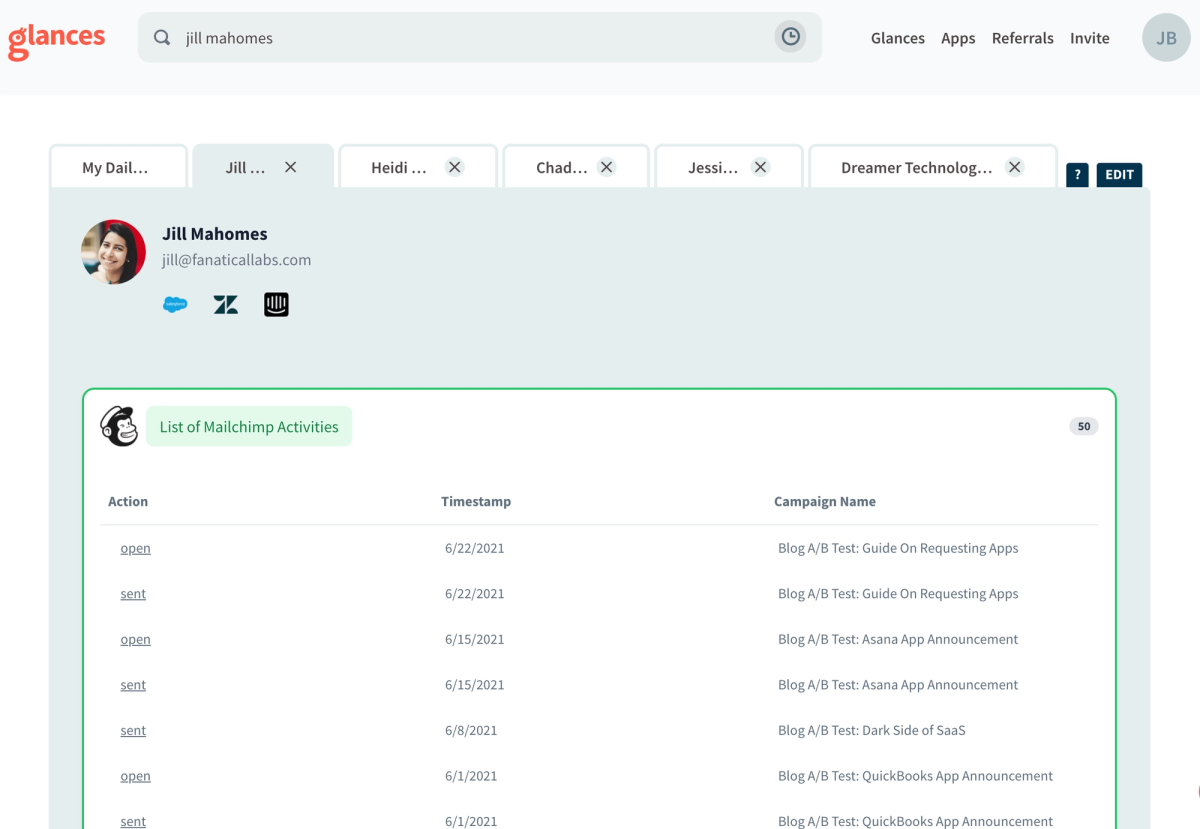This screenshot has width=1200, height=829.
Task: Open the Glances menu item
Action: [x=898, y=38]
